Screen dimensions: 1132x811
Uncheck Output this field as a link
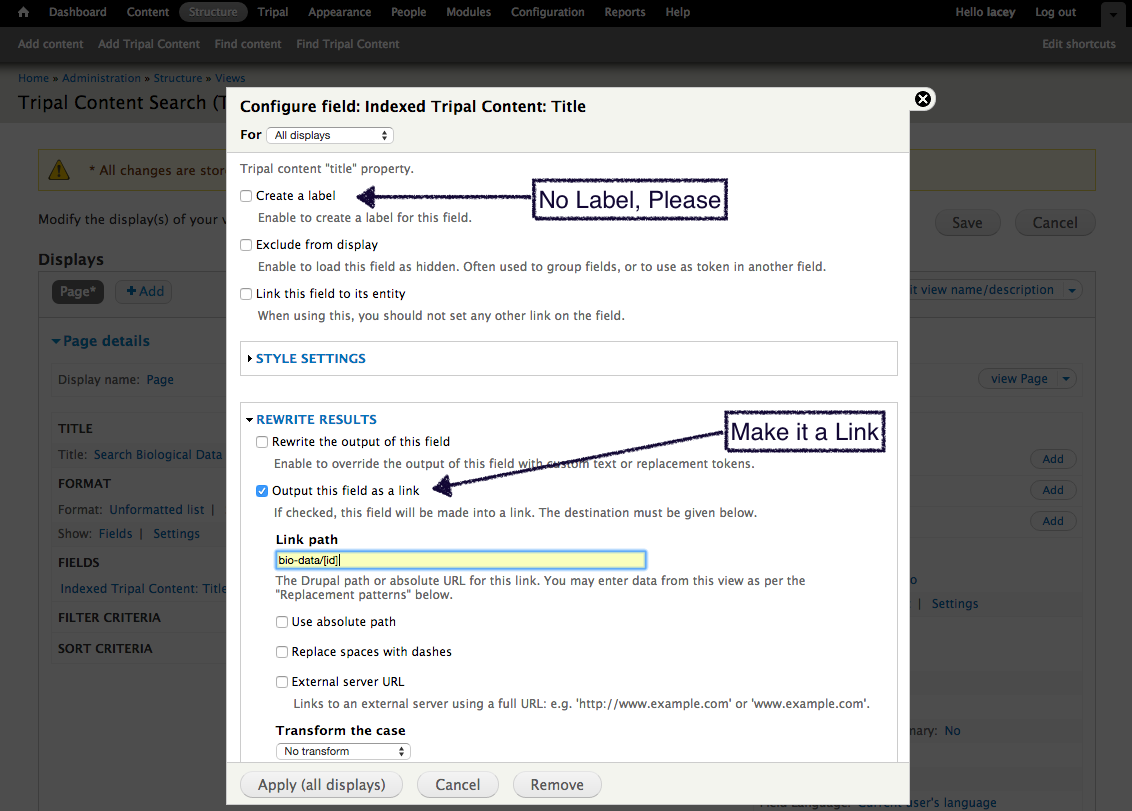tap(262, 491)
